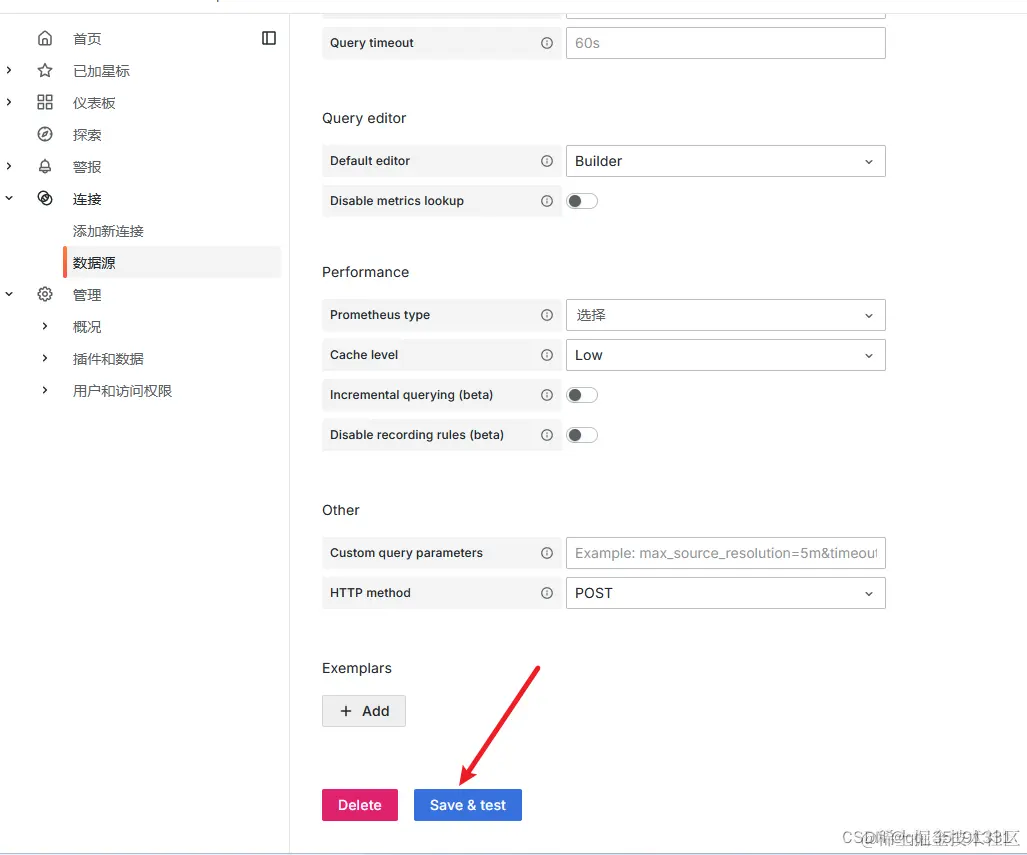Expand the 警报 section chevron
The image size is (1027, 855).
pos(9,166)
